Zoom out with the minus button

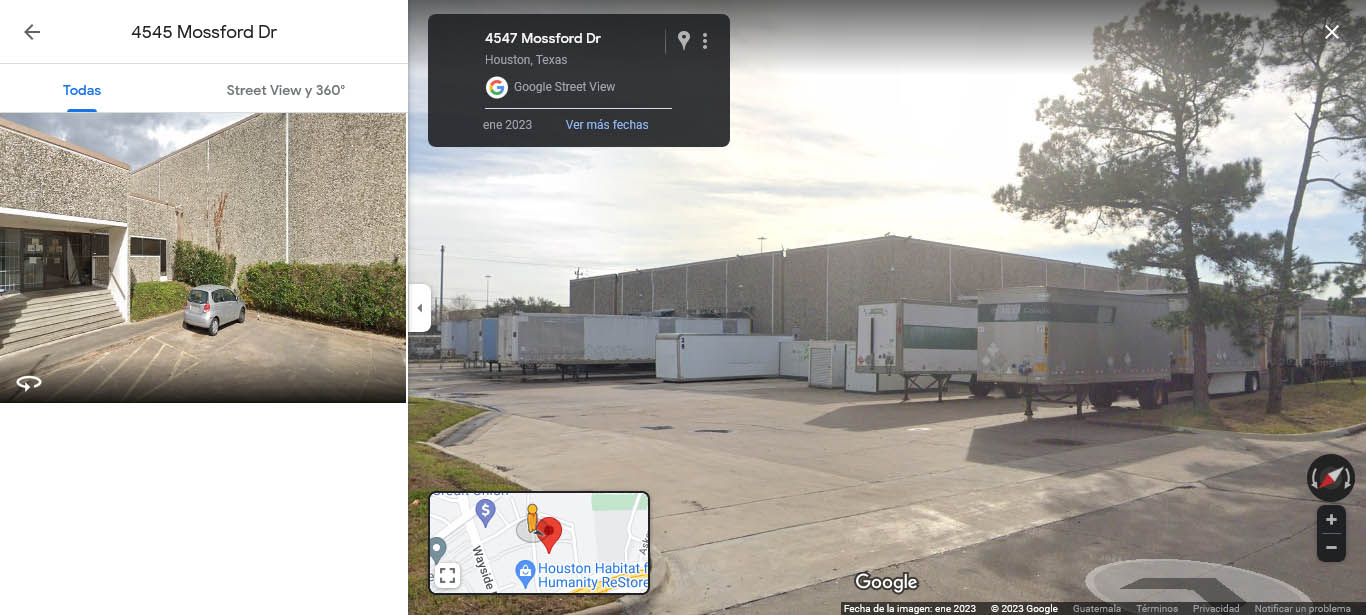pos(1331,547)
